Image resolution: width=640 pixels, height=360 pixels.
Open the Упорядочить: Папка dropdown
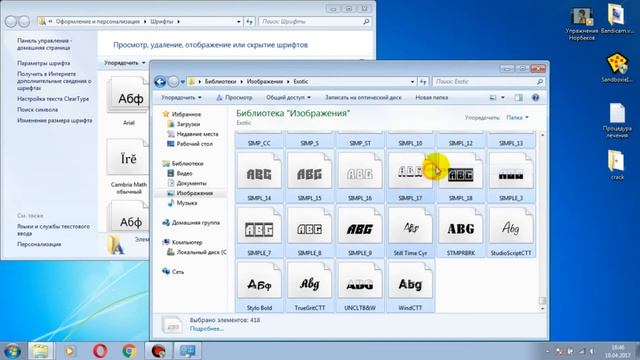coord(517,118)
